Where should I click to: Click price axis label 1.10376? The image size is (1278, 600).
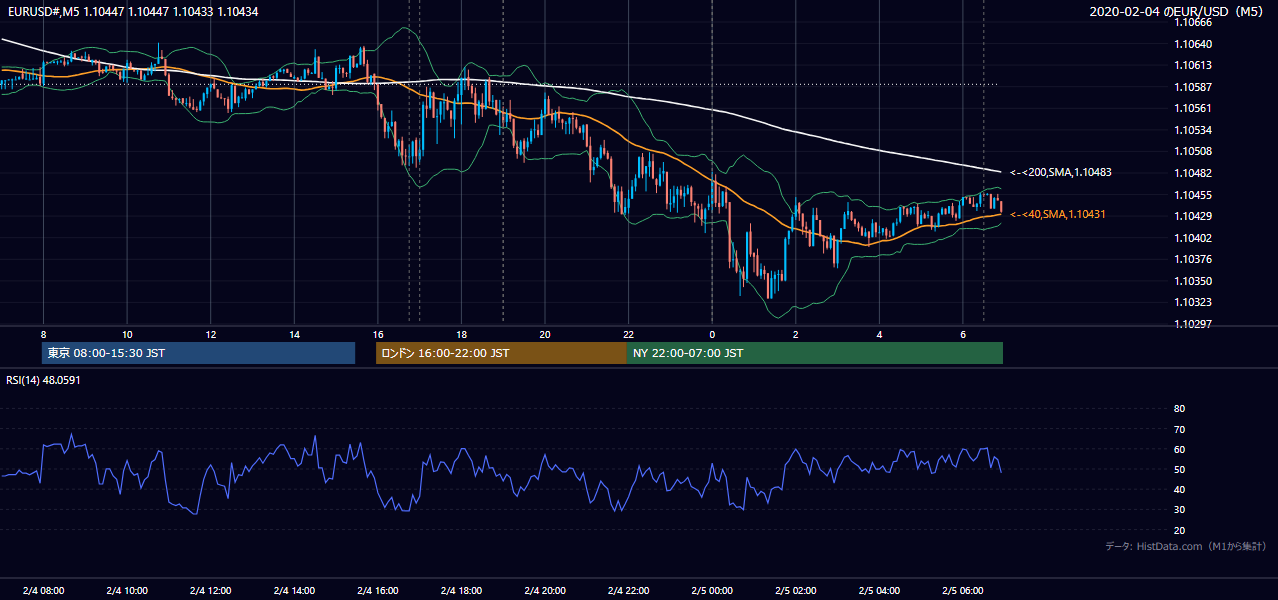[1194, 259]
